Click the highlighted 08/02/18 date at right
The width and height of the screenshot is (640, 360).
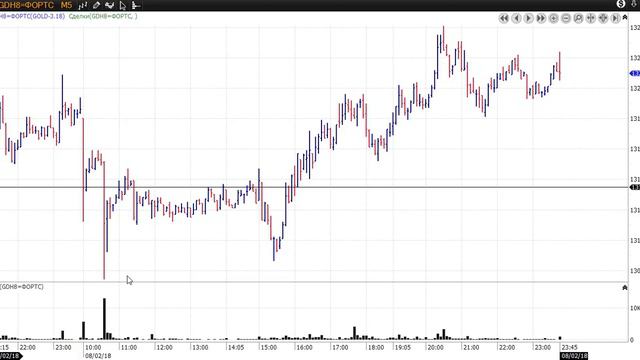pos(574,356)
